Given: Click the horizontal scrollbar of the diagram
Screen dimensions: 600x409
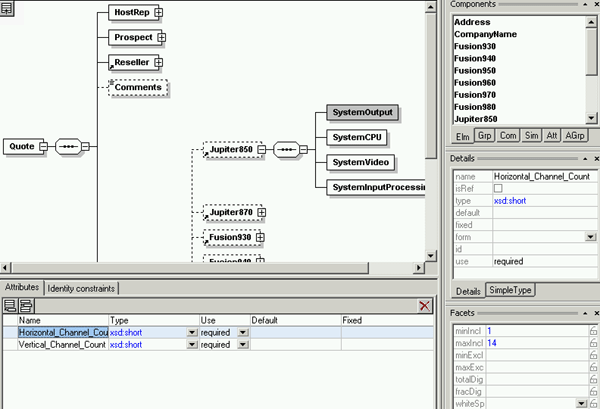Looking at the screenshot, I should [x=190, y=268].
